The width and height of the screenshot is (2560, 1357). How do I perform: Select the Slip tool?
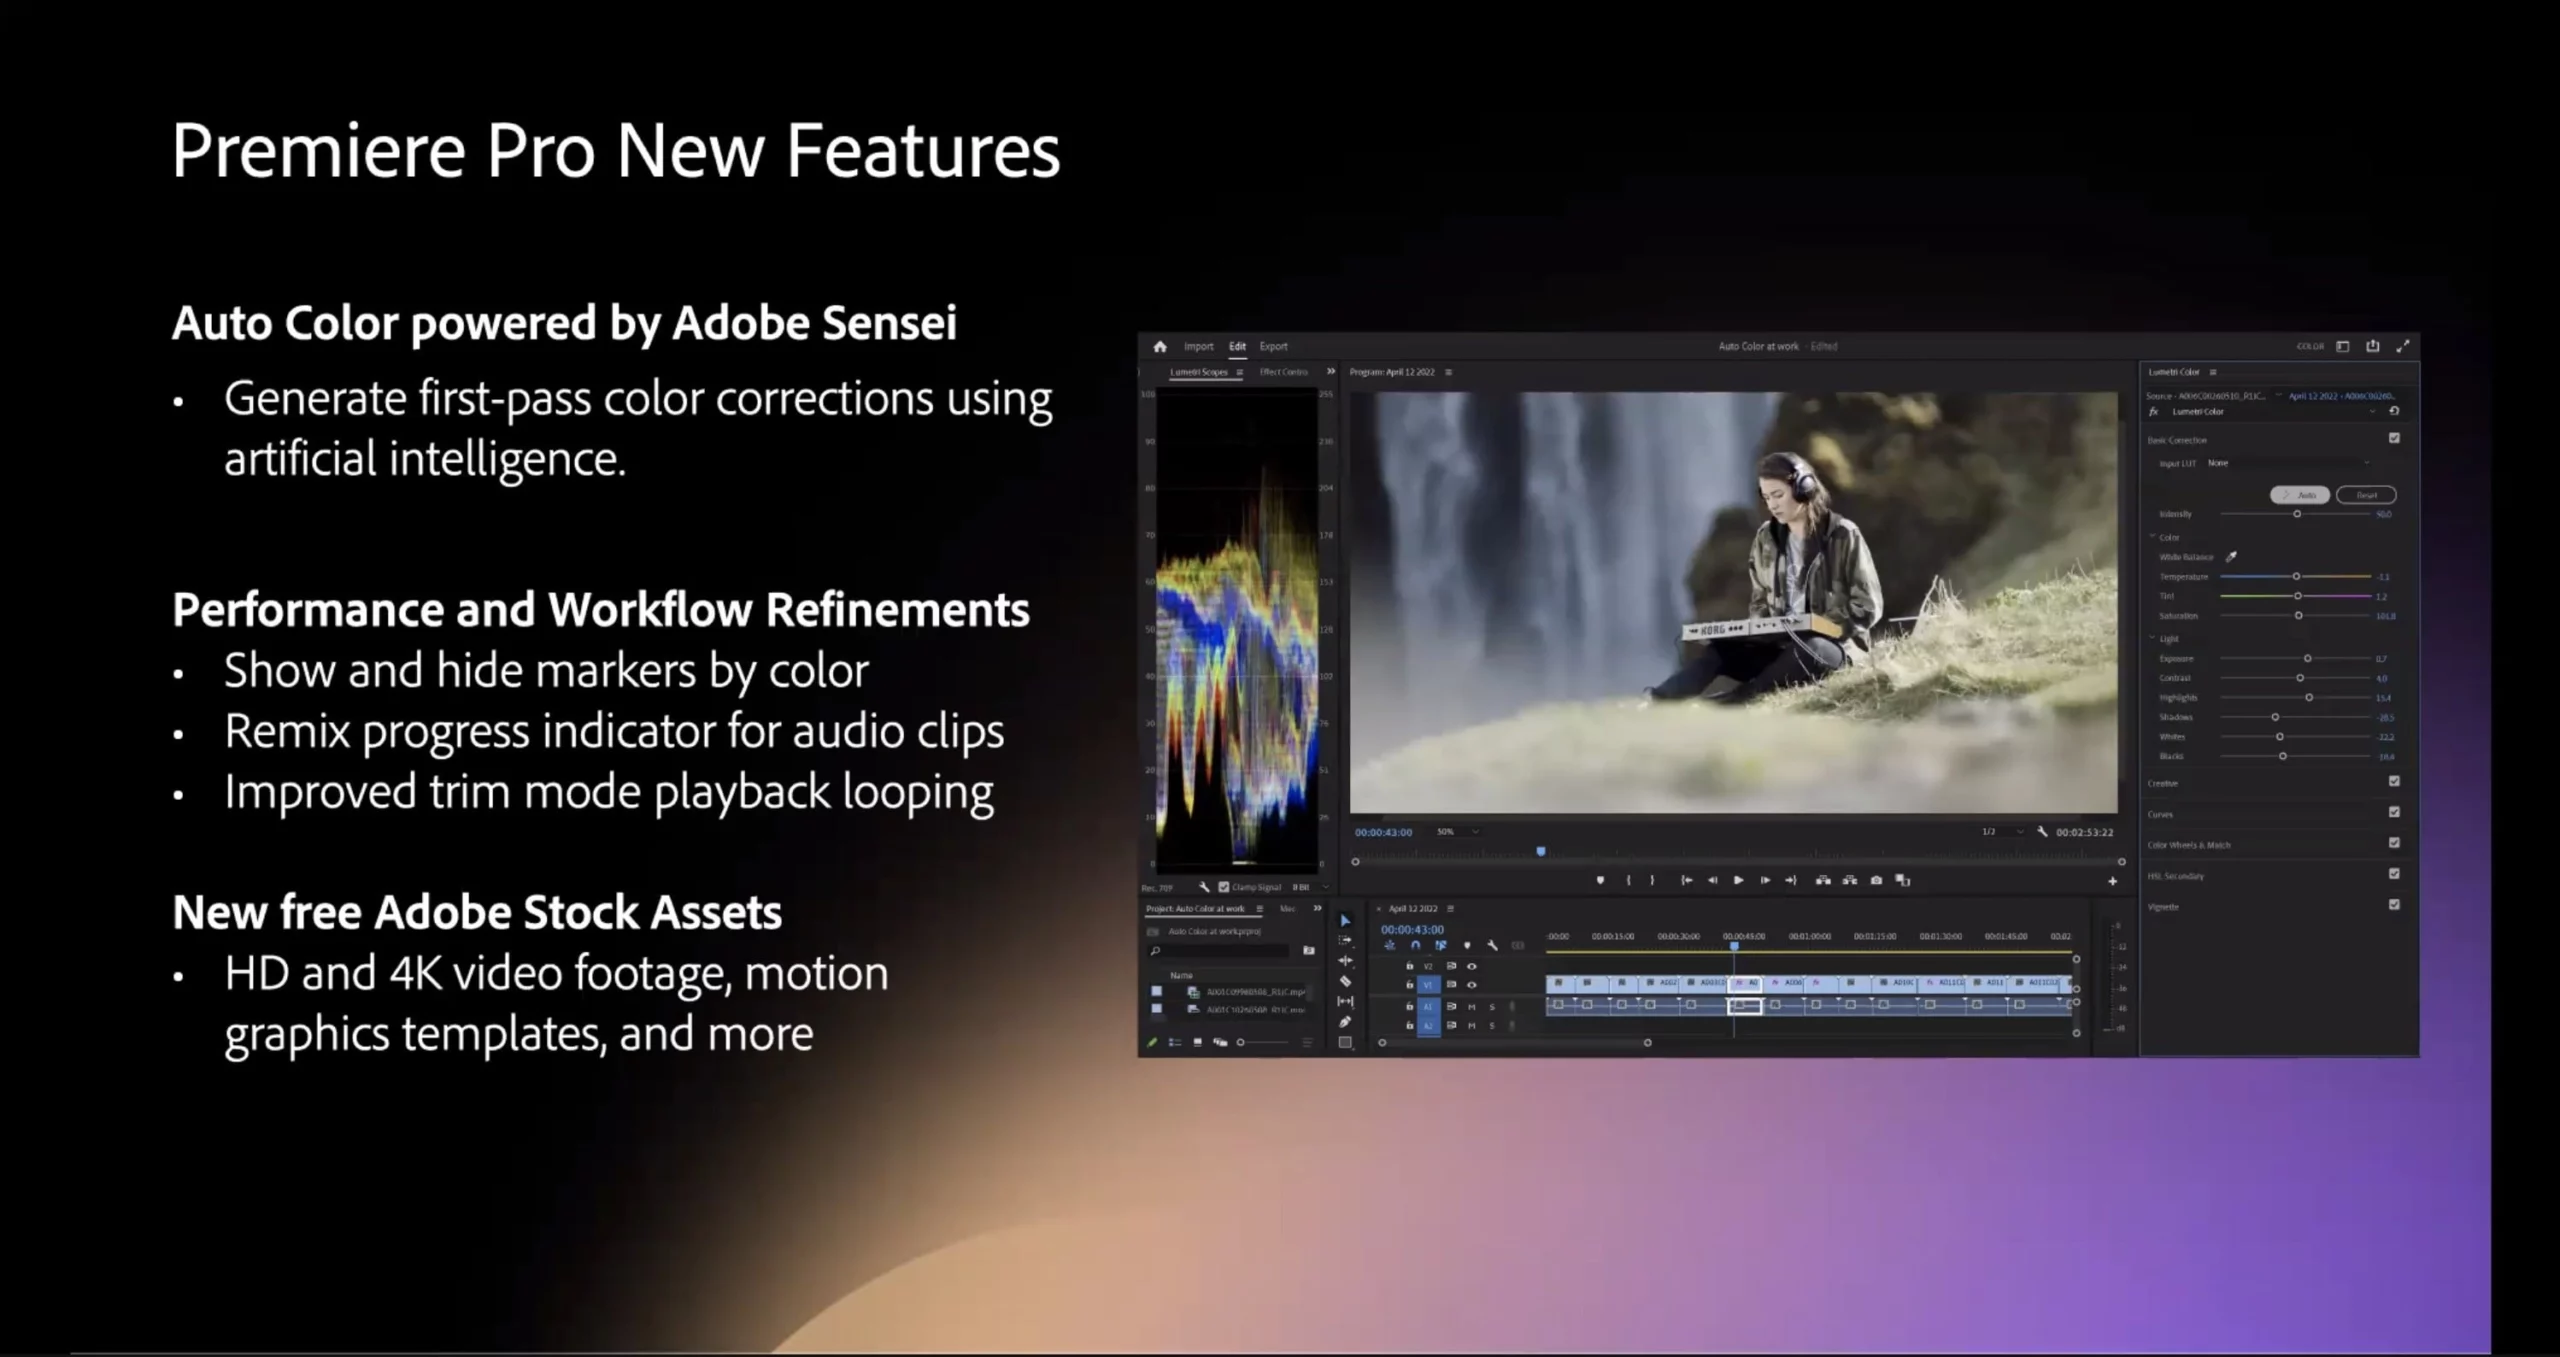pyautogui.click(x=1345, y=1001)
